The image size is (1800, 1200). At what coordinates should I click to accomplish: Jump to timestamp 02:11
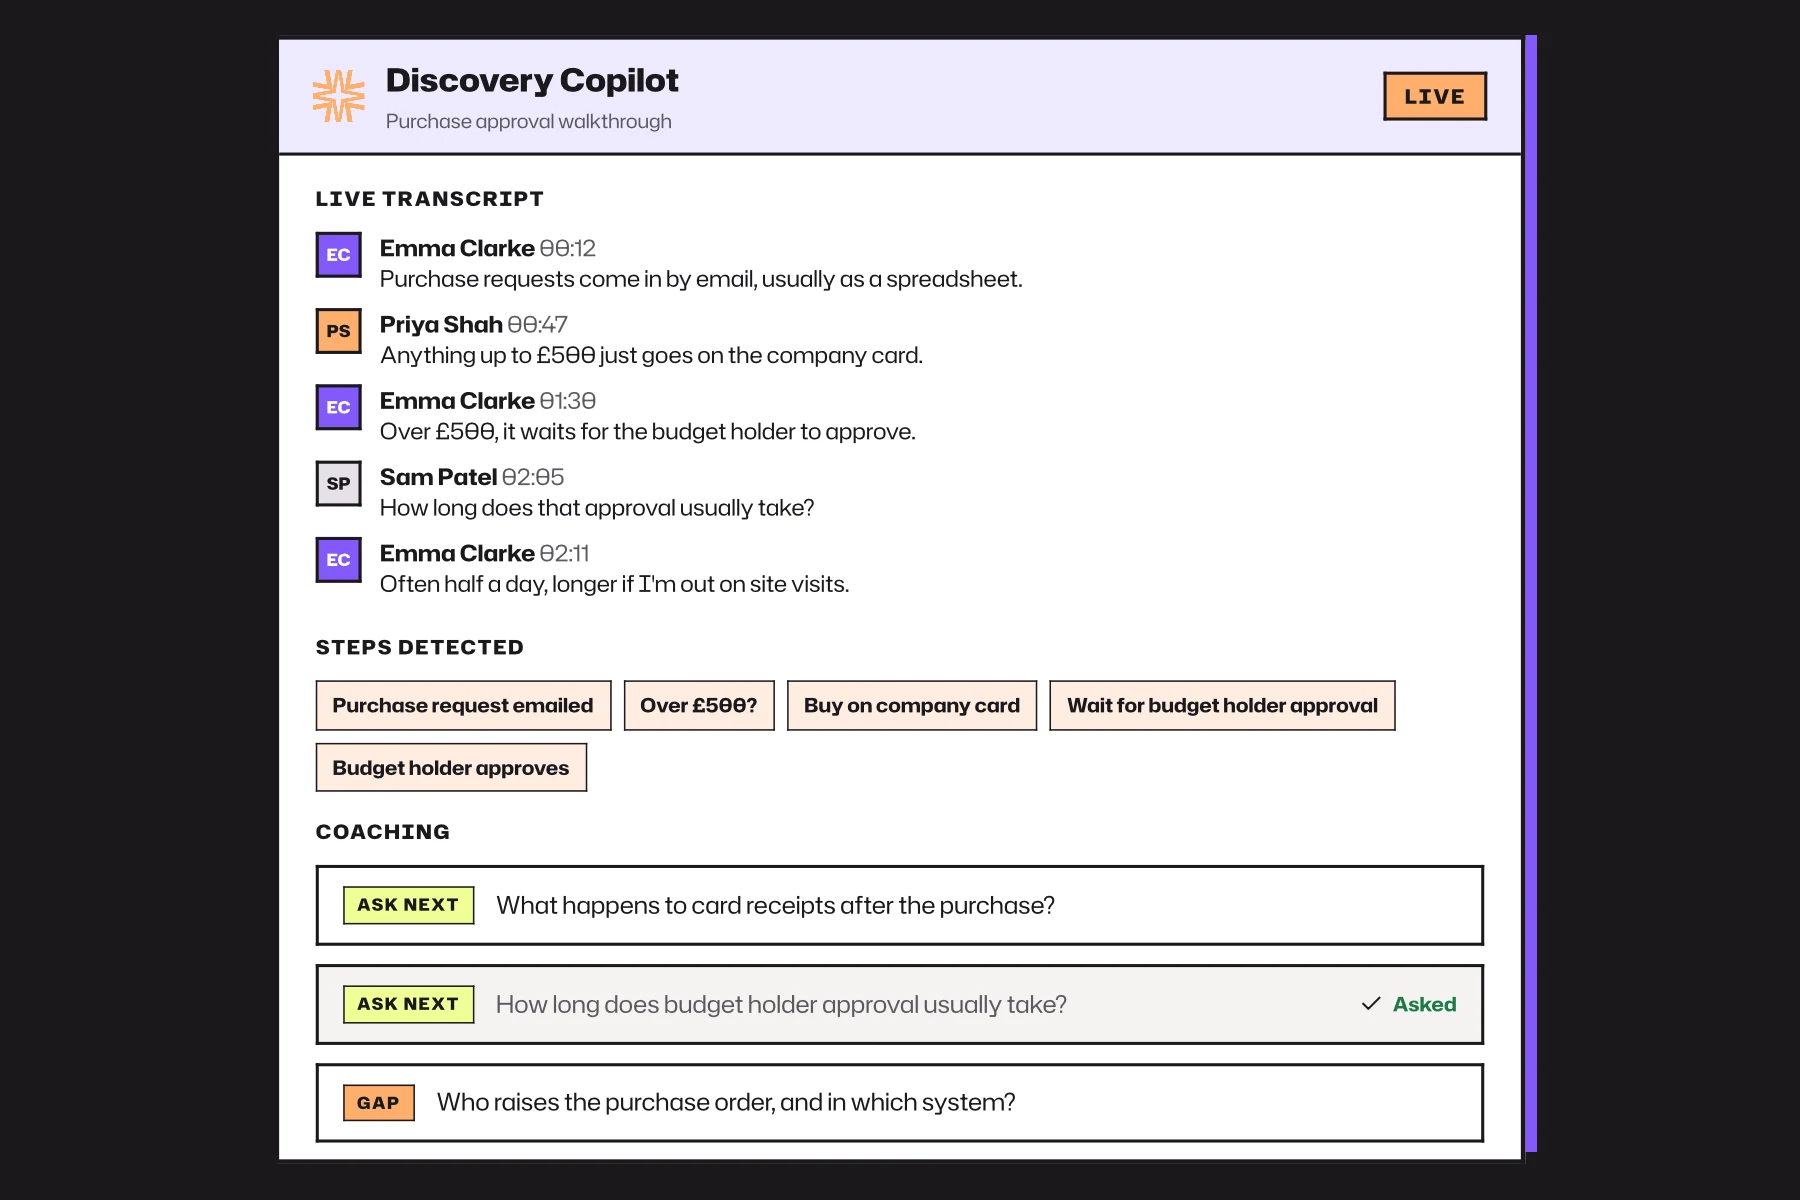565,554
